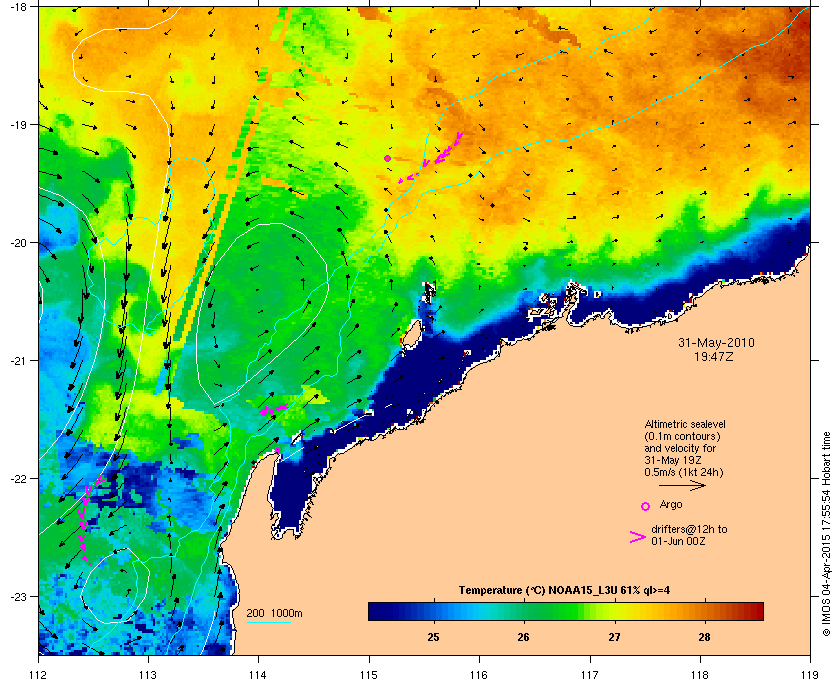Click the 0.5m/s velocity scale arrow
The width and height of the screenshot is (840, 680).
682,486
